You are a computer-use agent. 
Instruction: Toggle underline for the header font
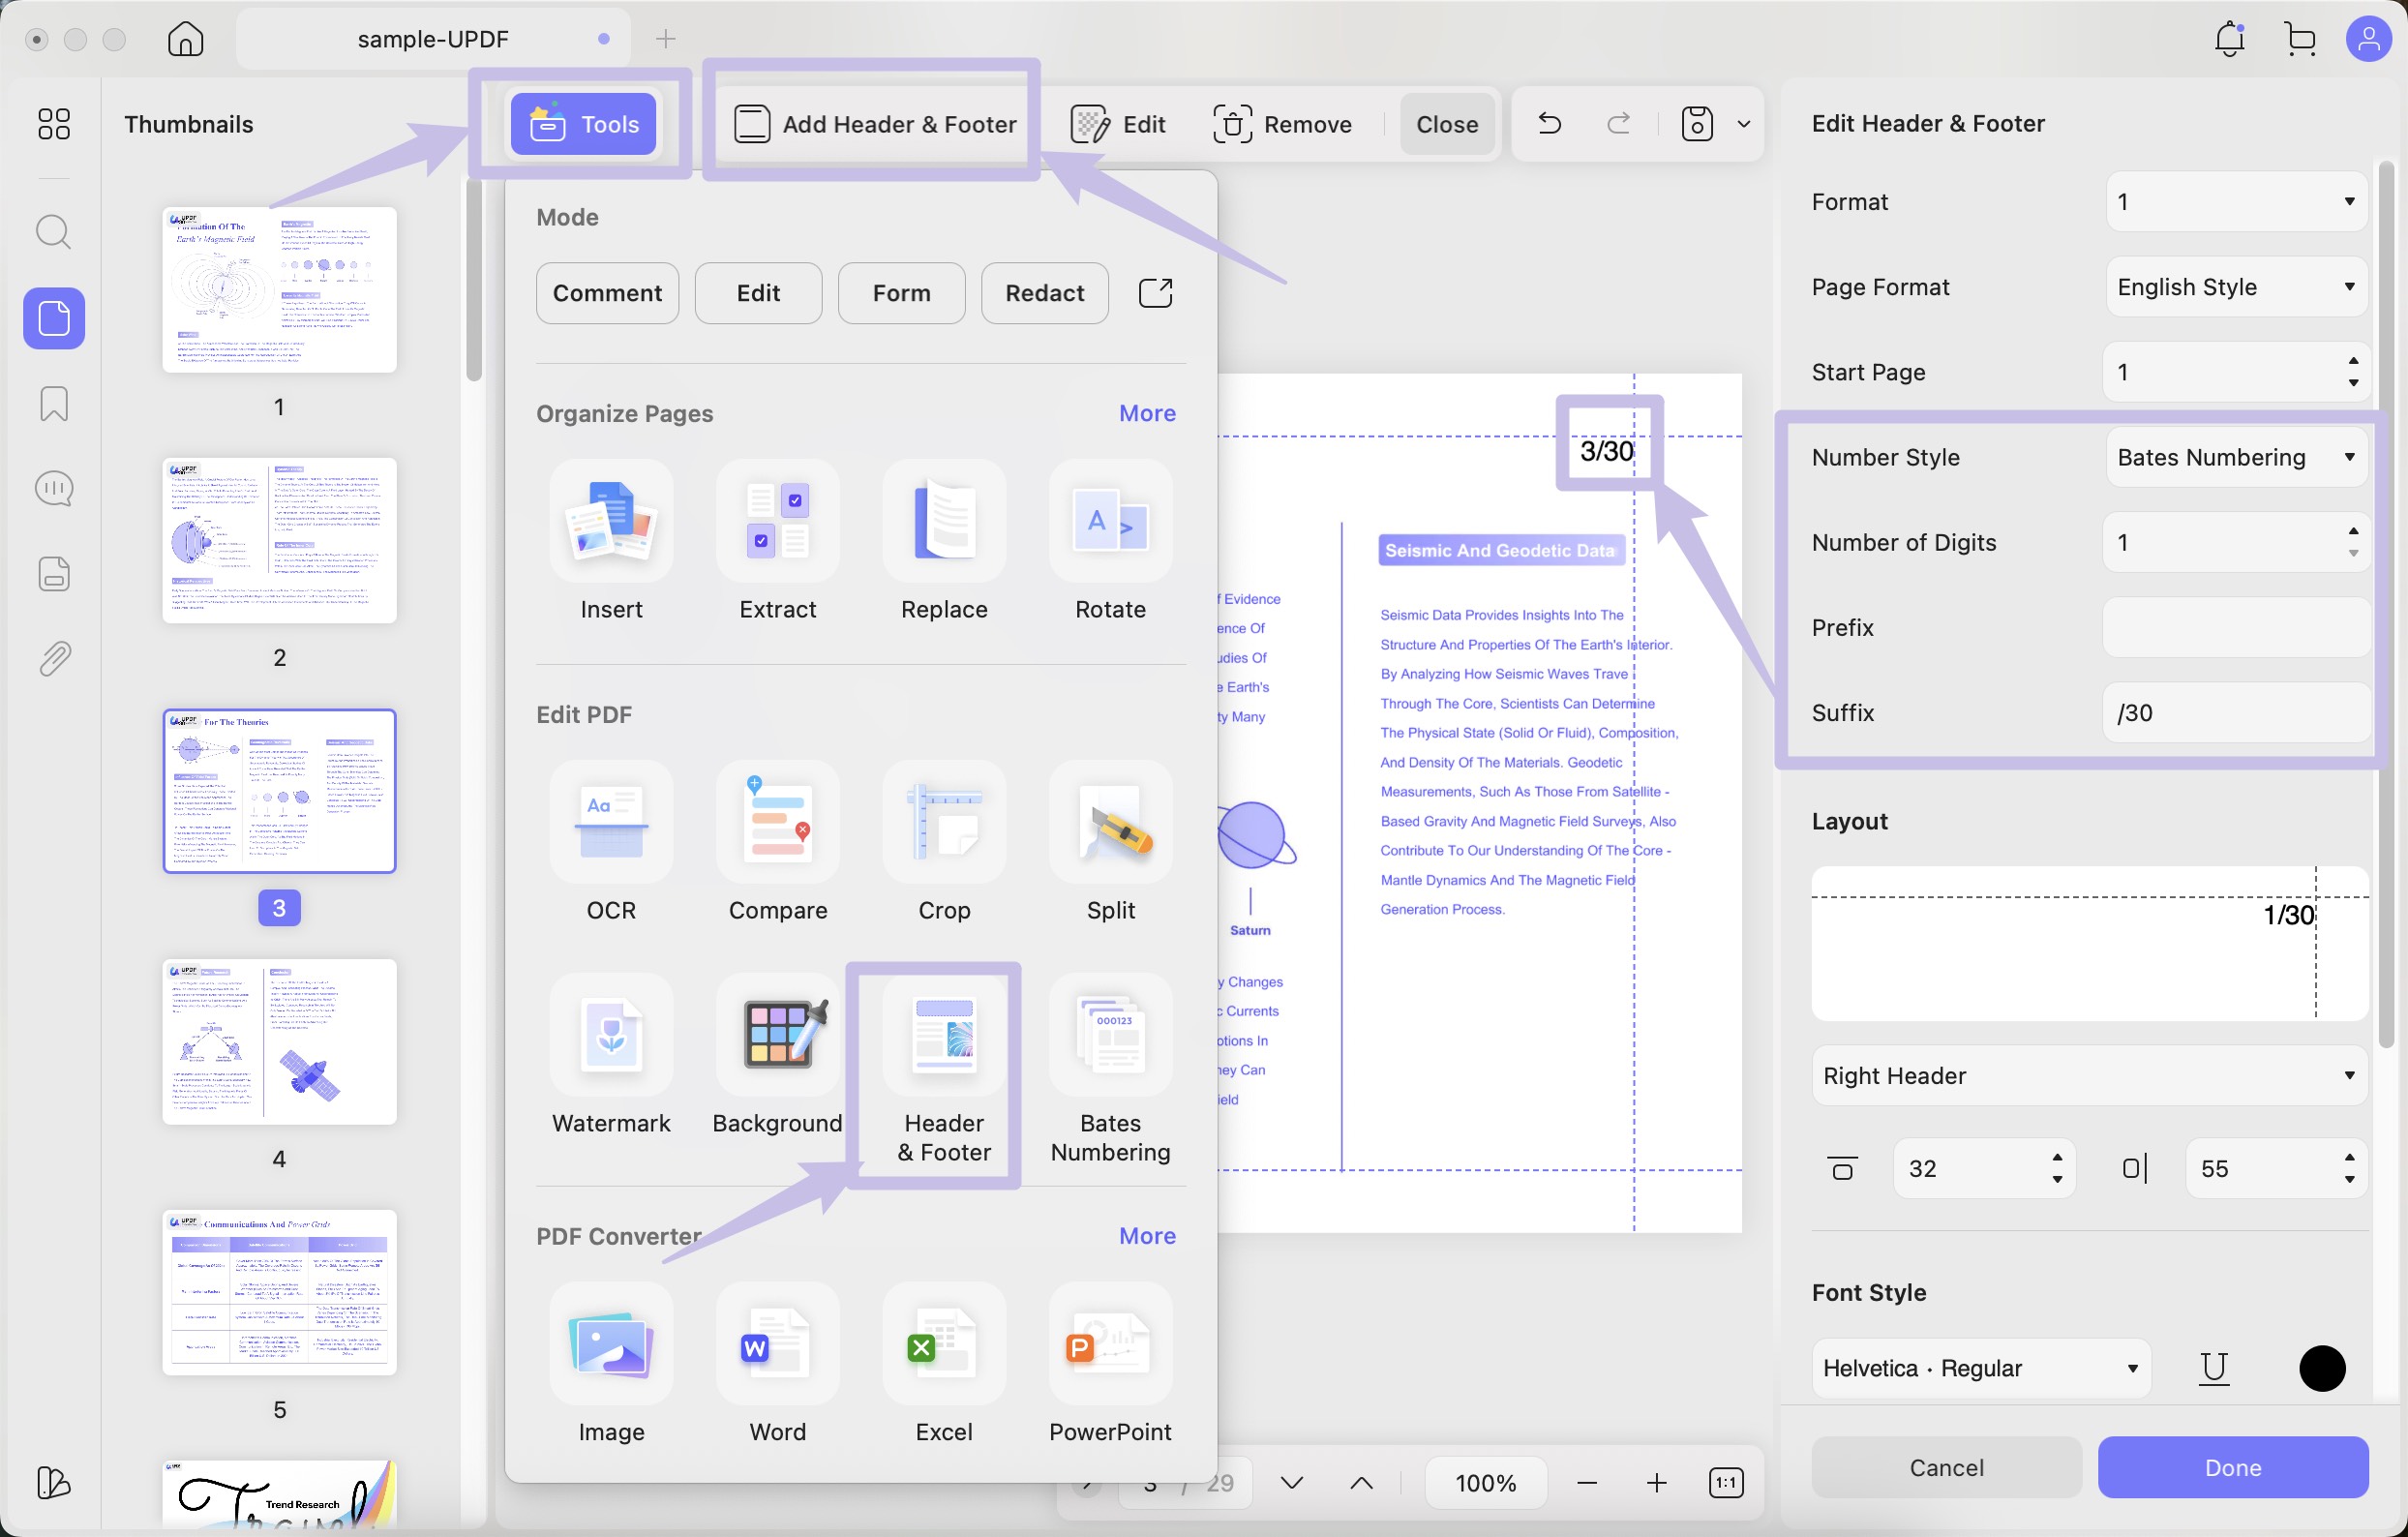pyautogui.click(x=2214, y=1368)
